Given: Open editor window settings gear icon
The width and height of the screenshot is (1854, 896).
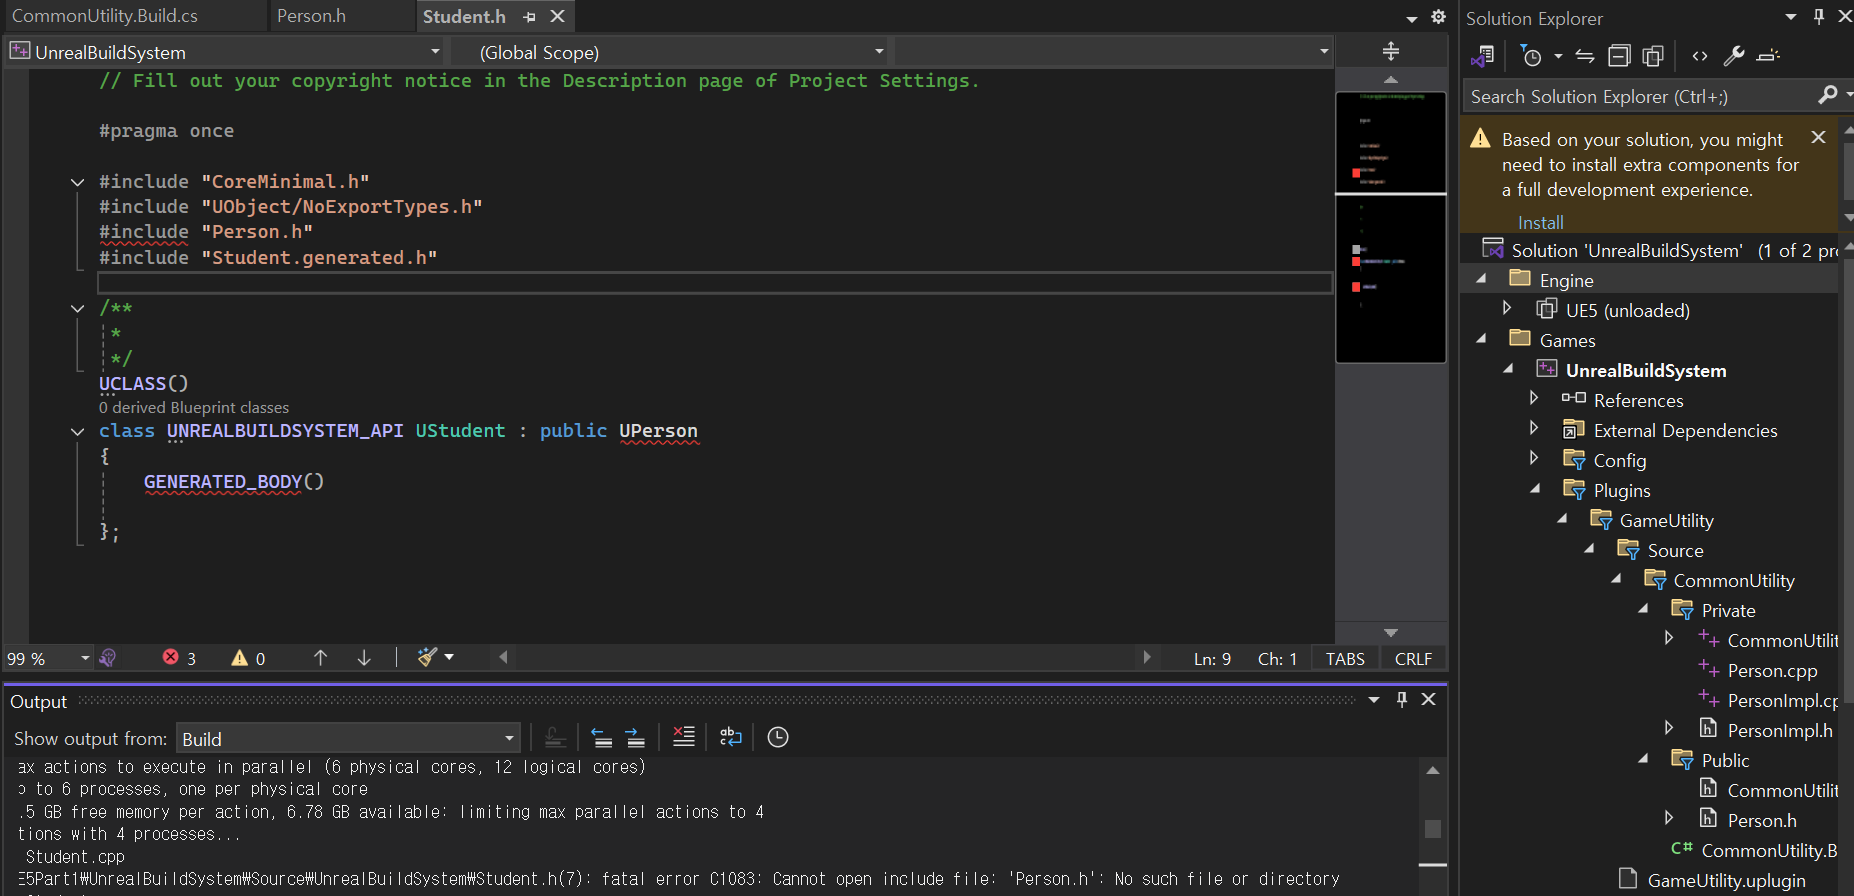Looking at the screenshot, I should tap(1438, 16).
